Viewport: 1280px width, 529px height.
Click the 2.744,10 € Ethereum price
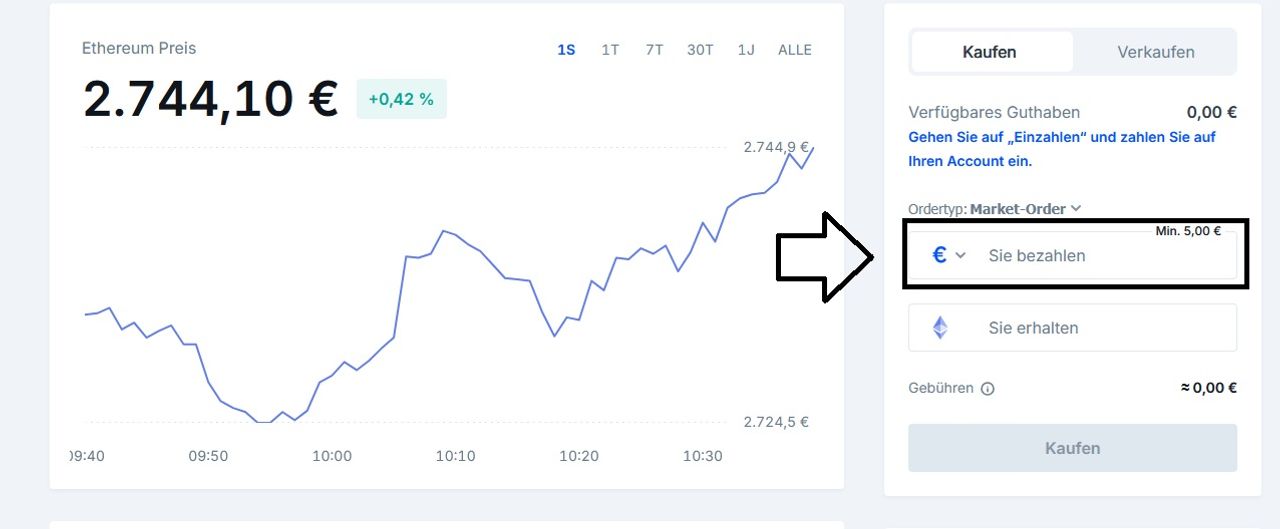210,99
